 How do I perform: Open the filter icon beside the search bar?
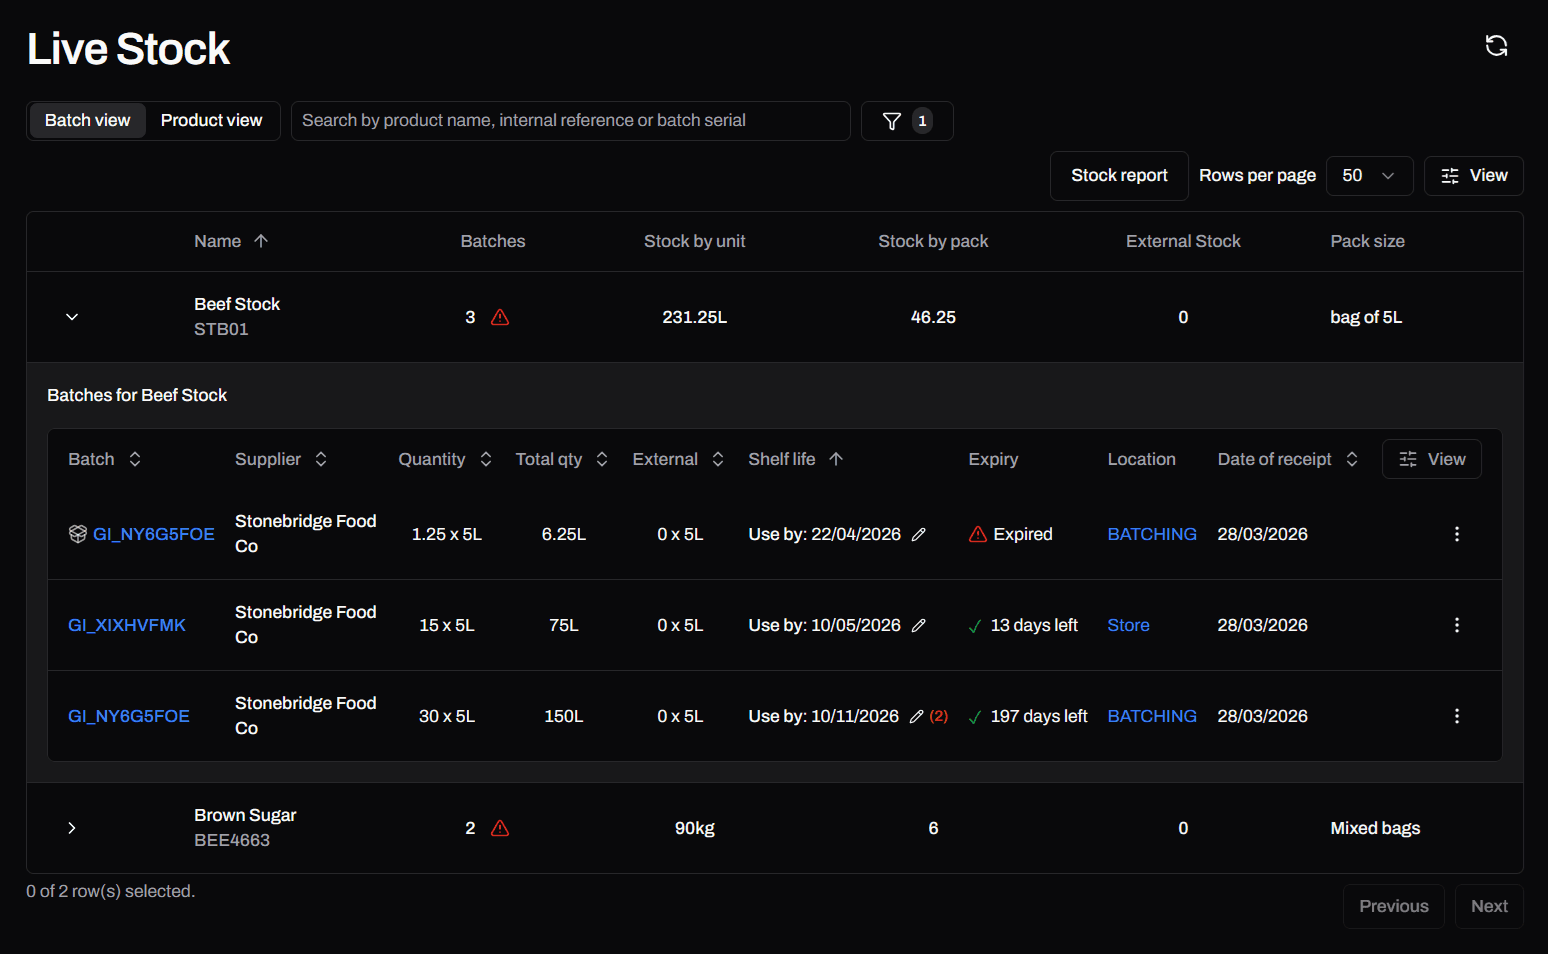point(891,121)
